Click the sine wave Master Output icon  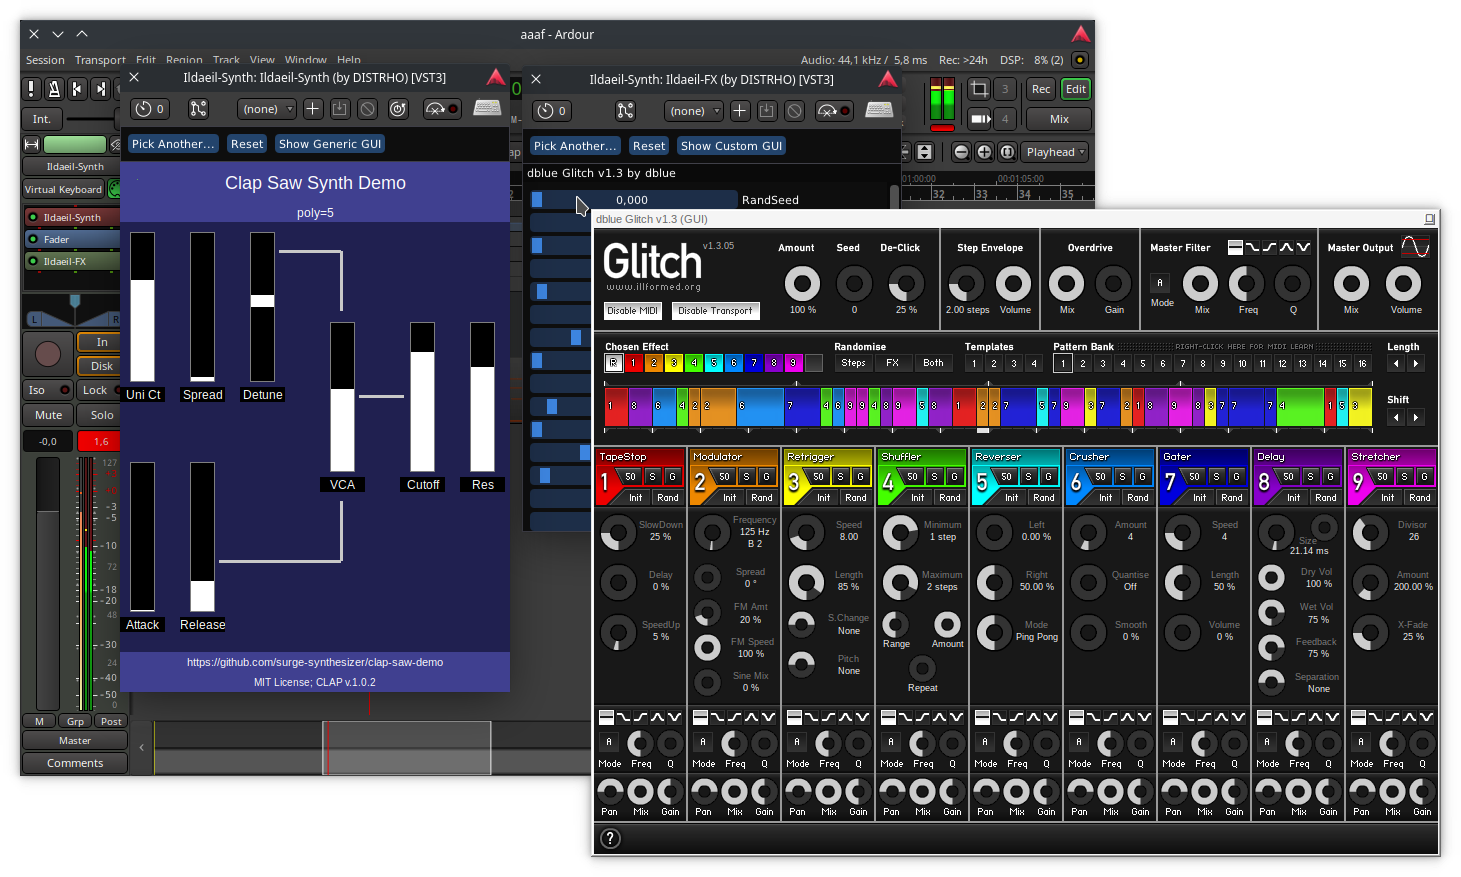tap(1415, 247)
